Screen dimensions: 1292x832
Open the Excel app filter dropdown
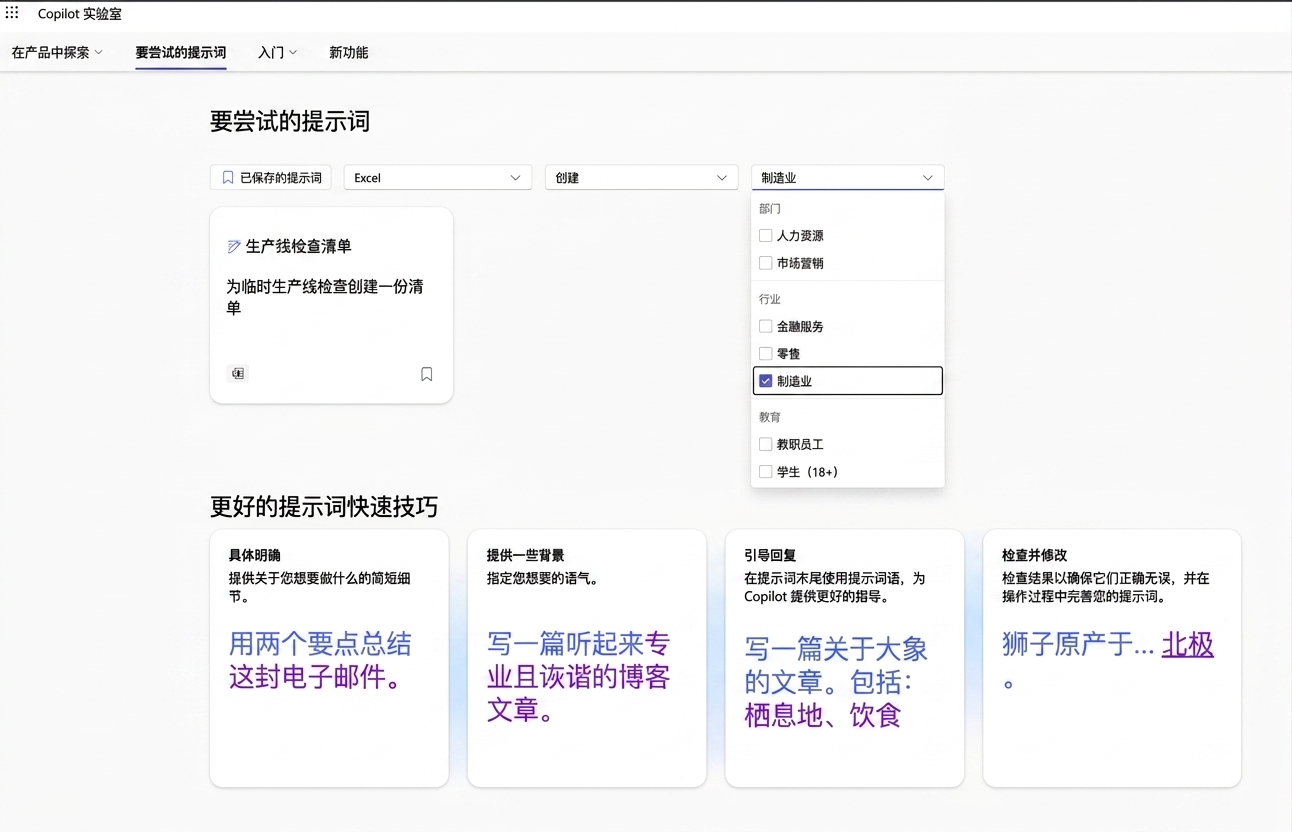pos(437,178)
